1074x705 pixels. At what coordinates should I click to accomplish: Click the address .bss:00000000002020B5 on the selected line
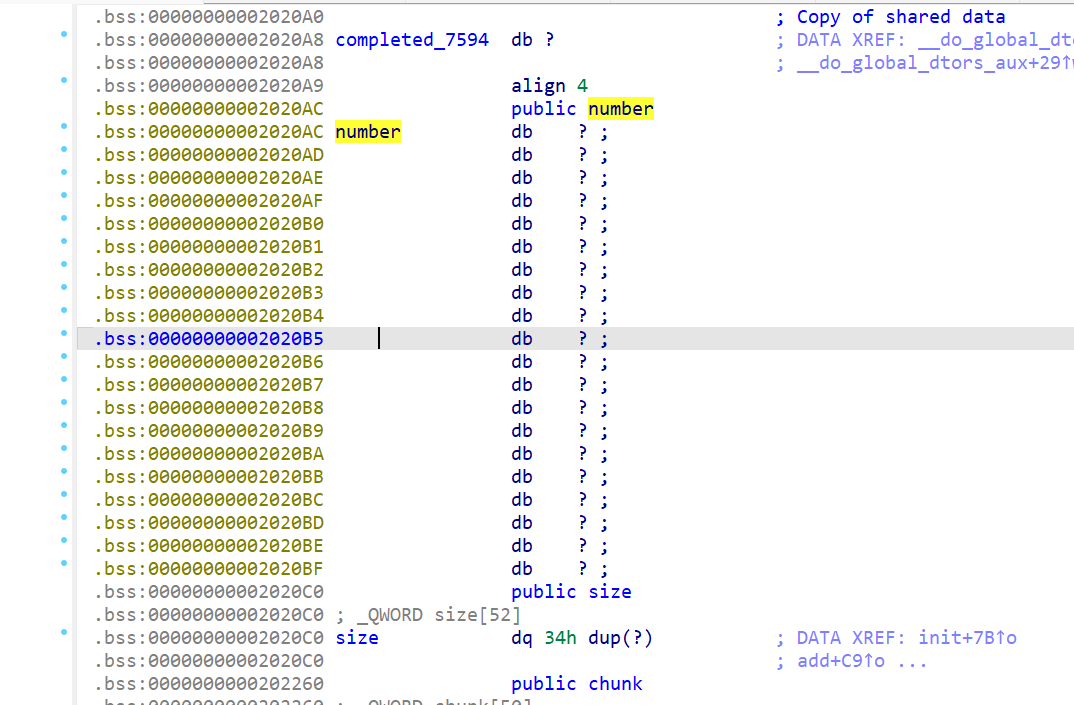click(x=209, y=339)
